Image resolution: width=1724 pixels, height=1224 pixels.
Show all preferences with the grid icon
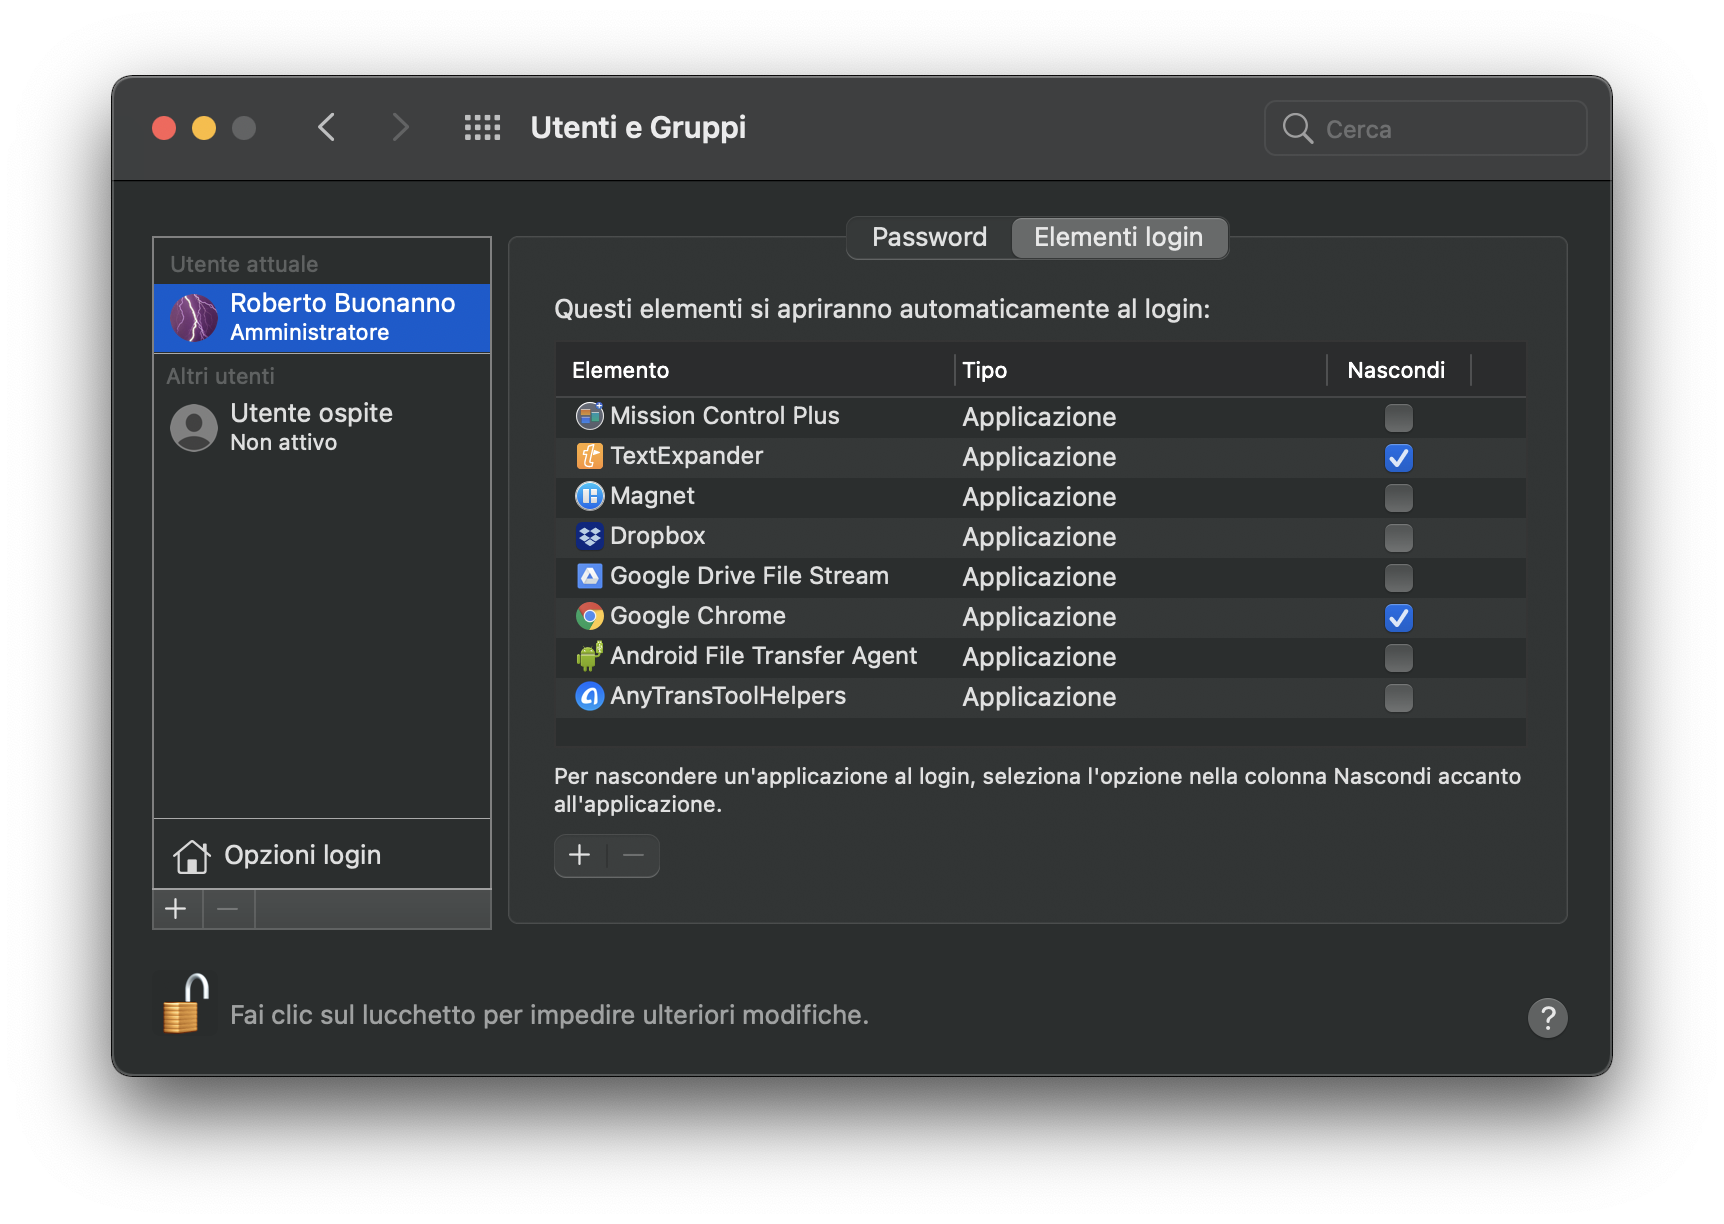click(x=482, y=128)
